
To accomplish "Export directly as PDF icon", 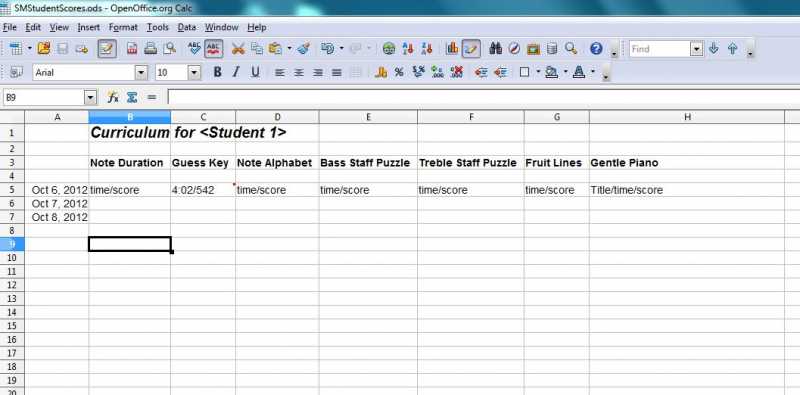I will coord(132,49).
